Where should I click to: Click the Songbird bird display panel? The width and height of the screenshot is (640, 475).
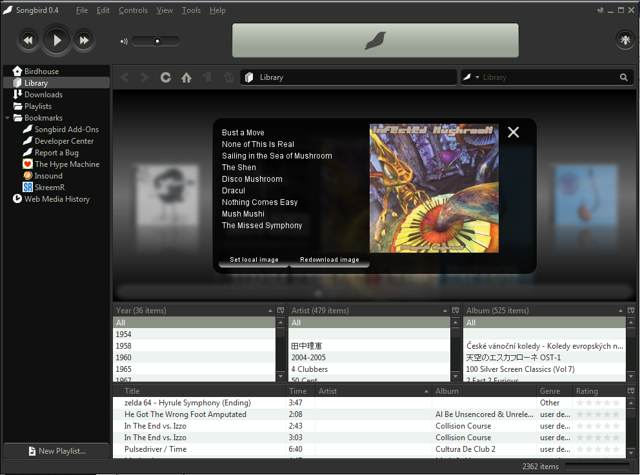[x=375, y=40]
